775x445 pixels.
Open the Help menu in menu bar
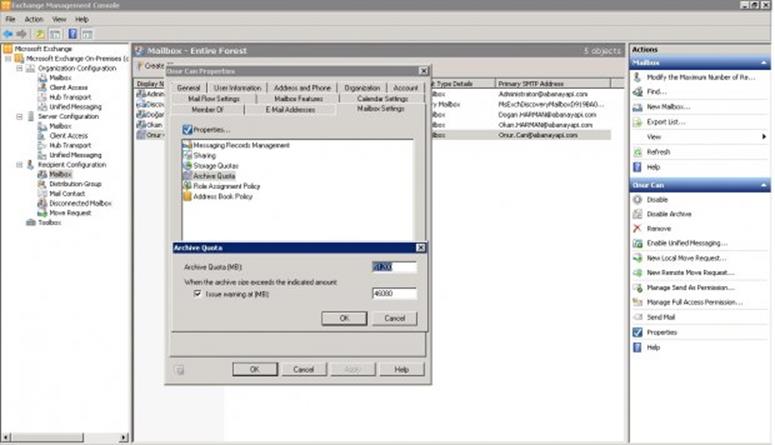82,19
